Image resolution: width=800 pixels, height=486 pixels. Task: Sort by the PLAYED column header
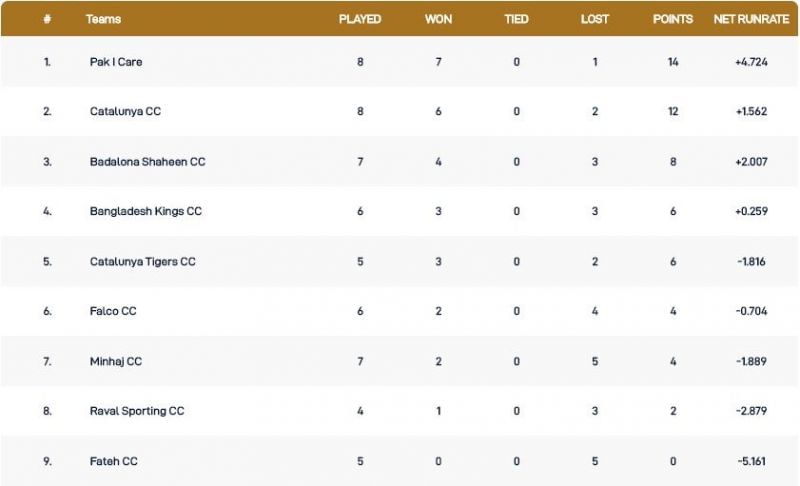[360, 19]
